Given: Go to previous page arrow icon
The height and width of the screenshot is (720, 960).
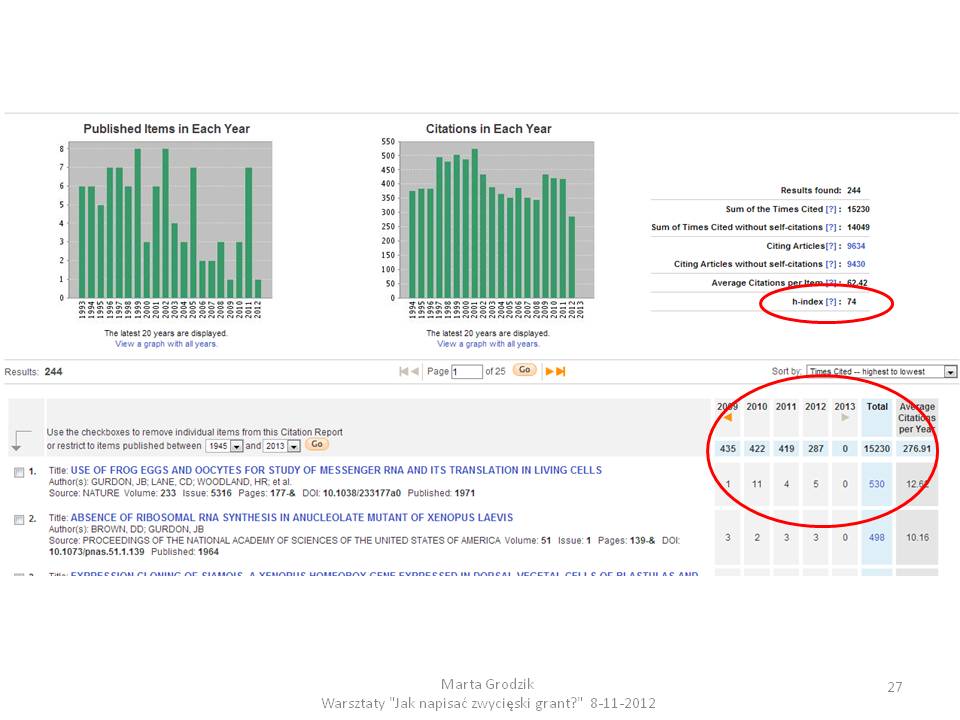Looking at the screenshot, I should coord(415,372).
